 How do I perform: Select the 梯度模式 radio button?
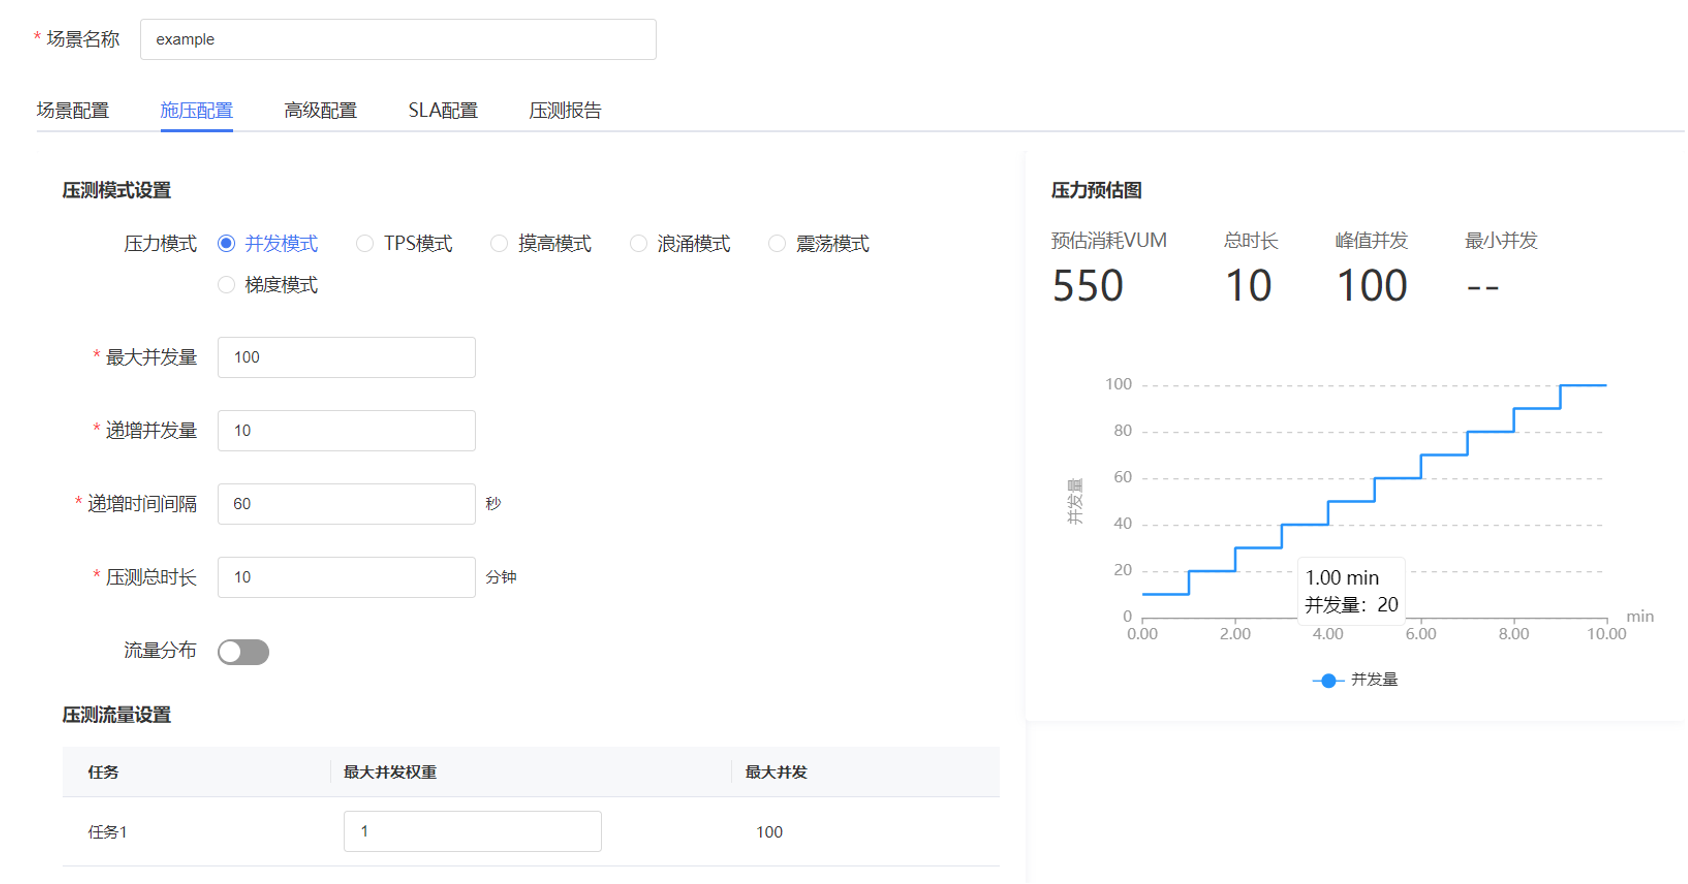[x=227, y=286]
